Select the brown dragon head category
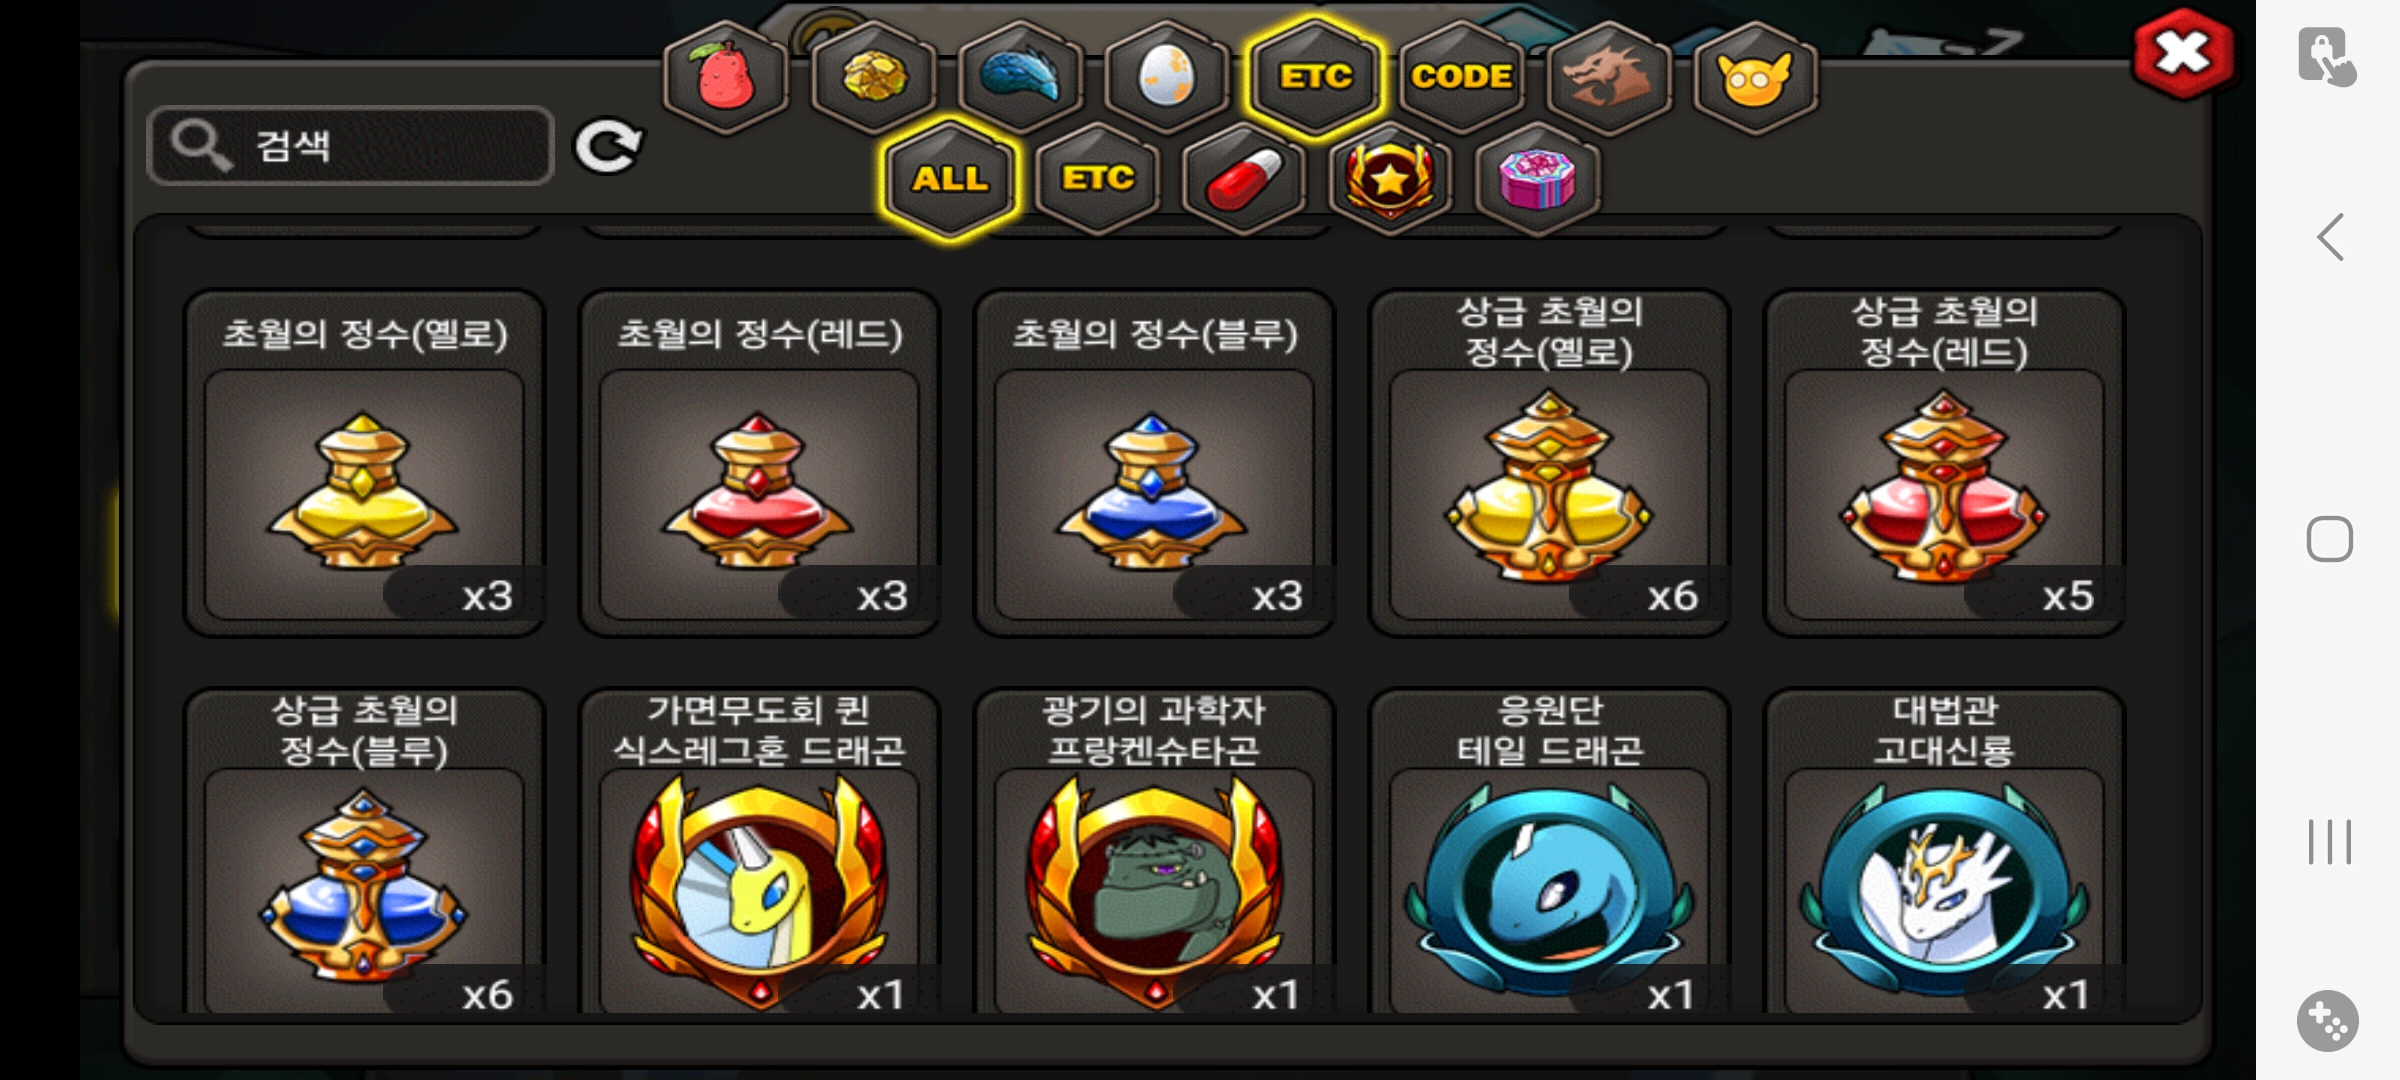2400x1080 pixels. 1608,77
